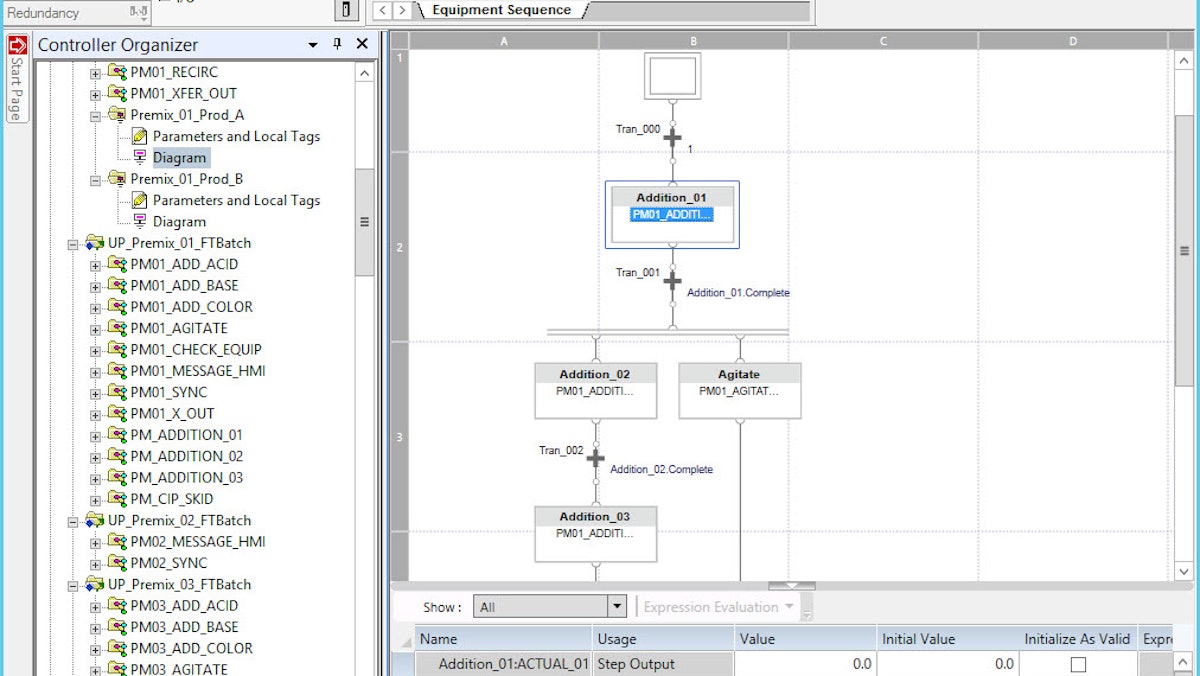Toggle the pin to auto-hide Controller Organizer
The width and height of the screenshot is (1200, 676).
click(338, 44)
